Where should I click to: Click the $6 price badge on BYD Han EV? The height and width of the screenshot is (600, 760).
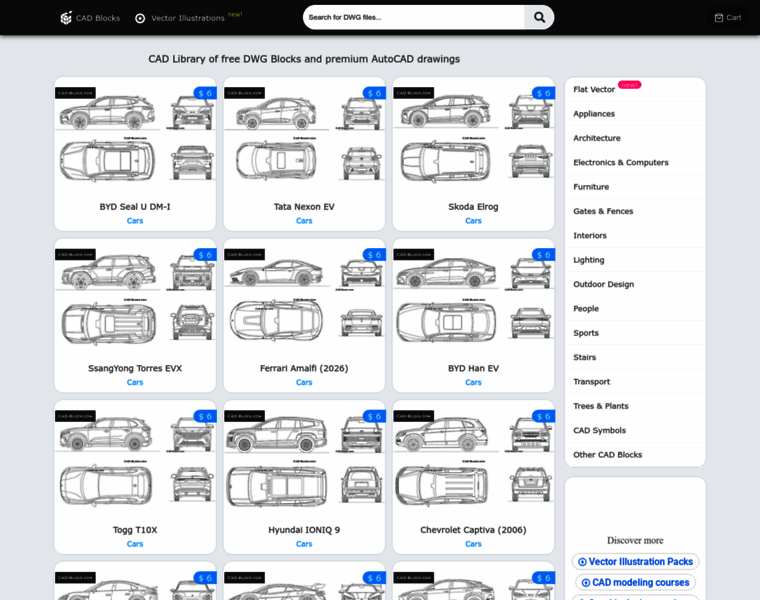pyautogui.click(x=543, y=255)
